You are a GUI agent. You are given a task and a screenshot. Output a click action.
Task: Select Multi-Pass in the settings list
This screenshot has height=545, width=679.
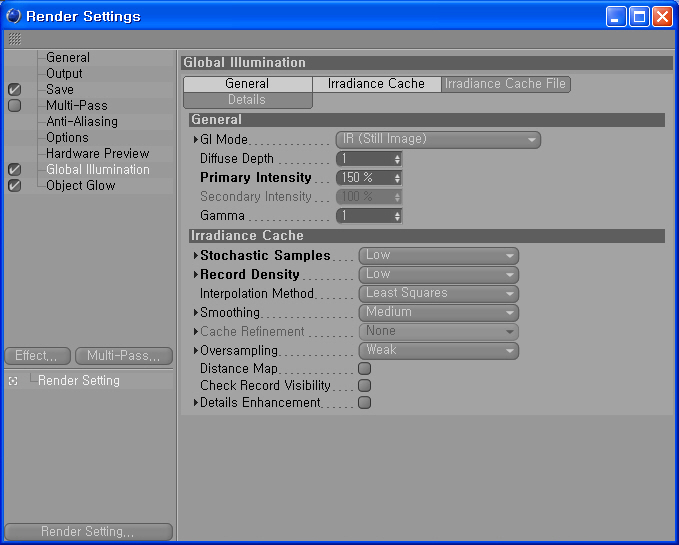77,106
